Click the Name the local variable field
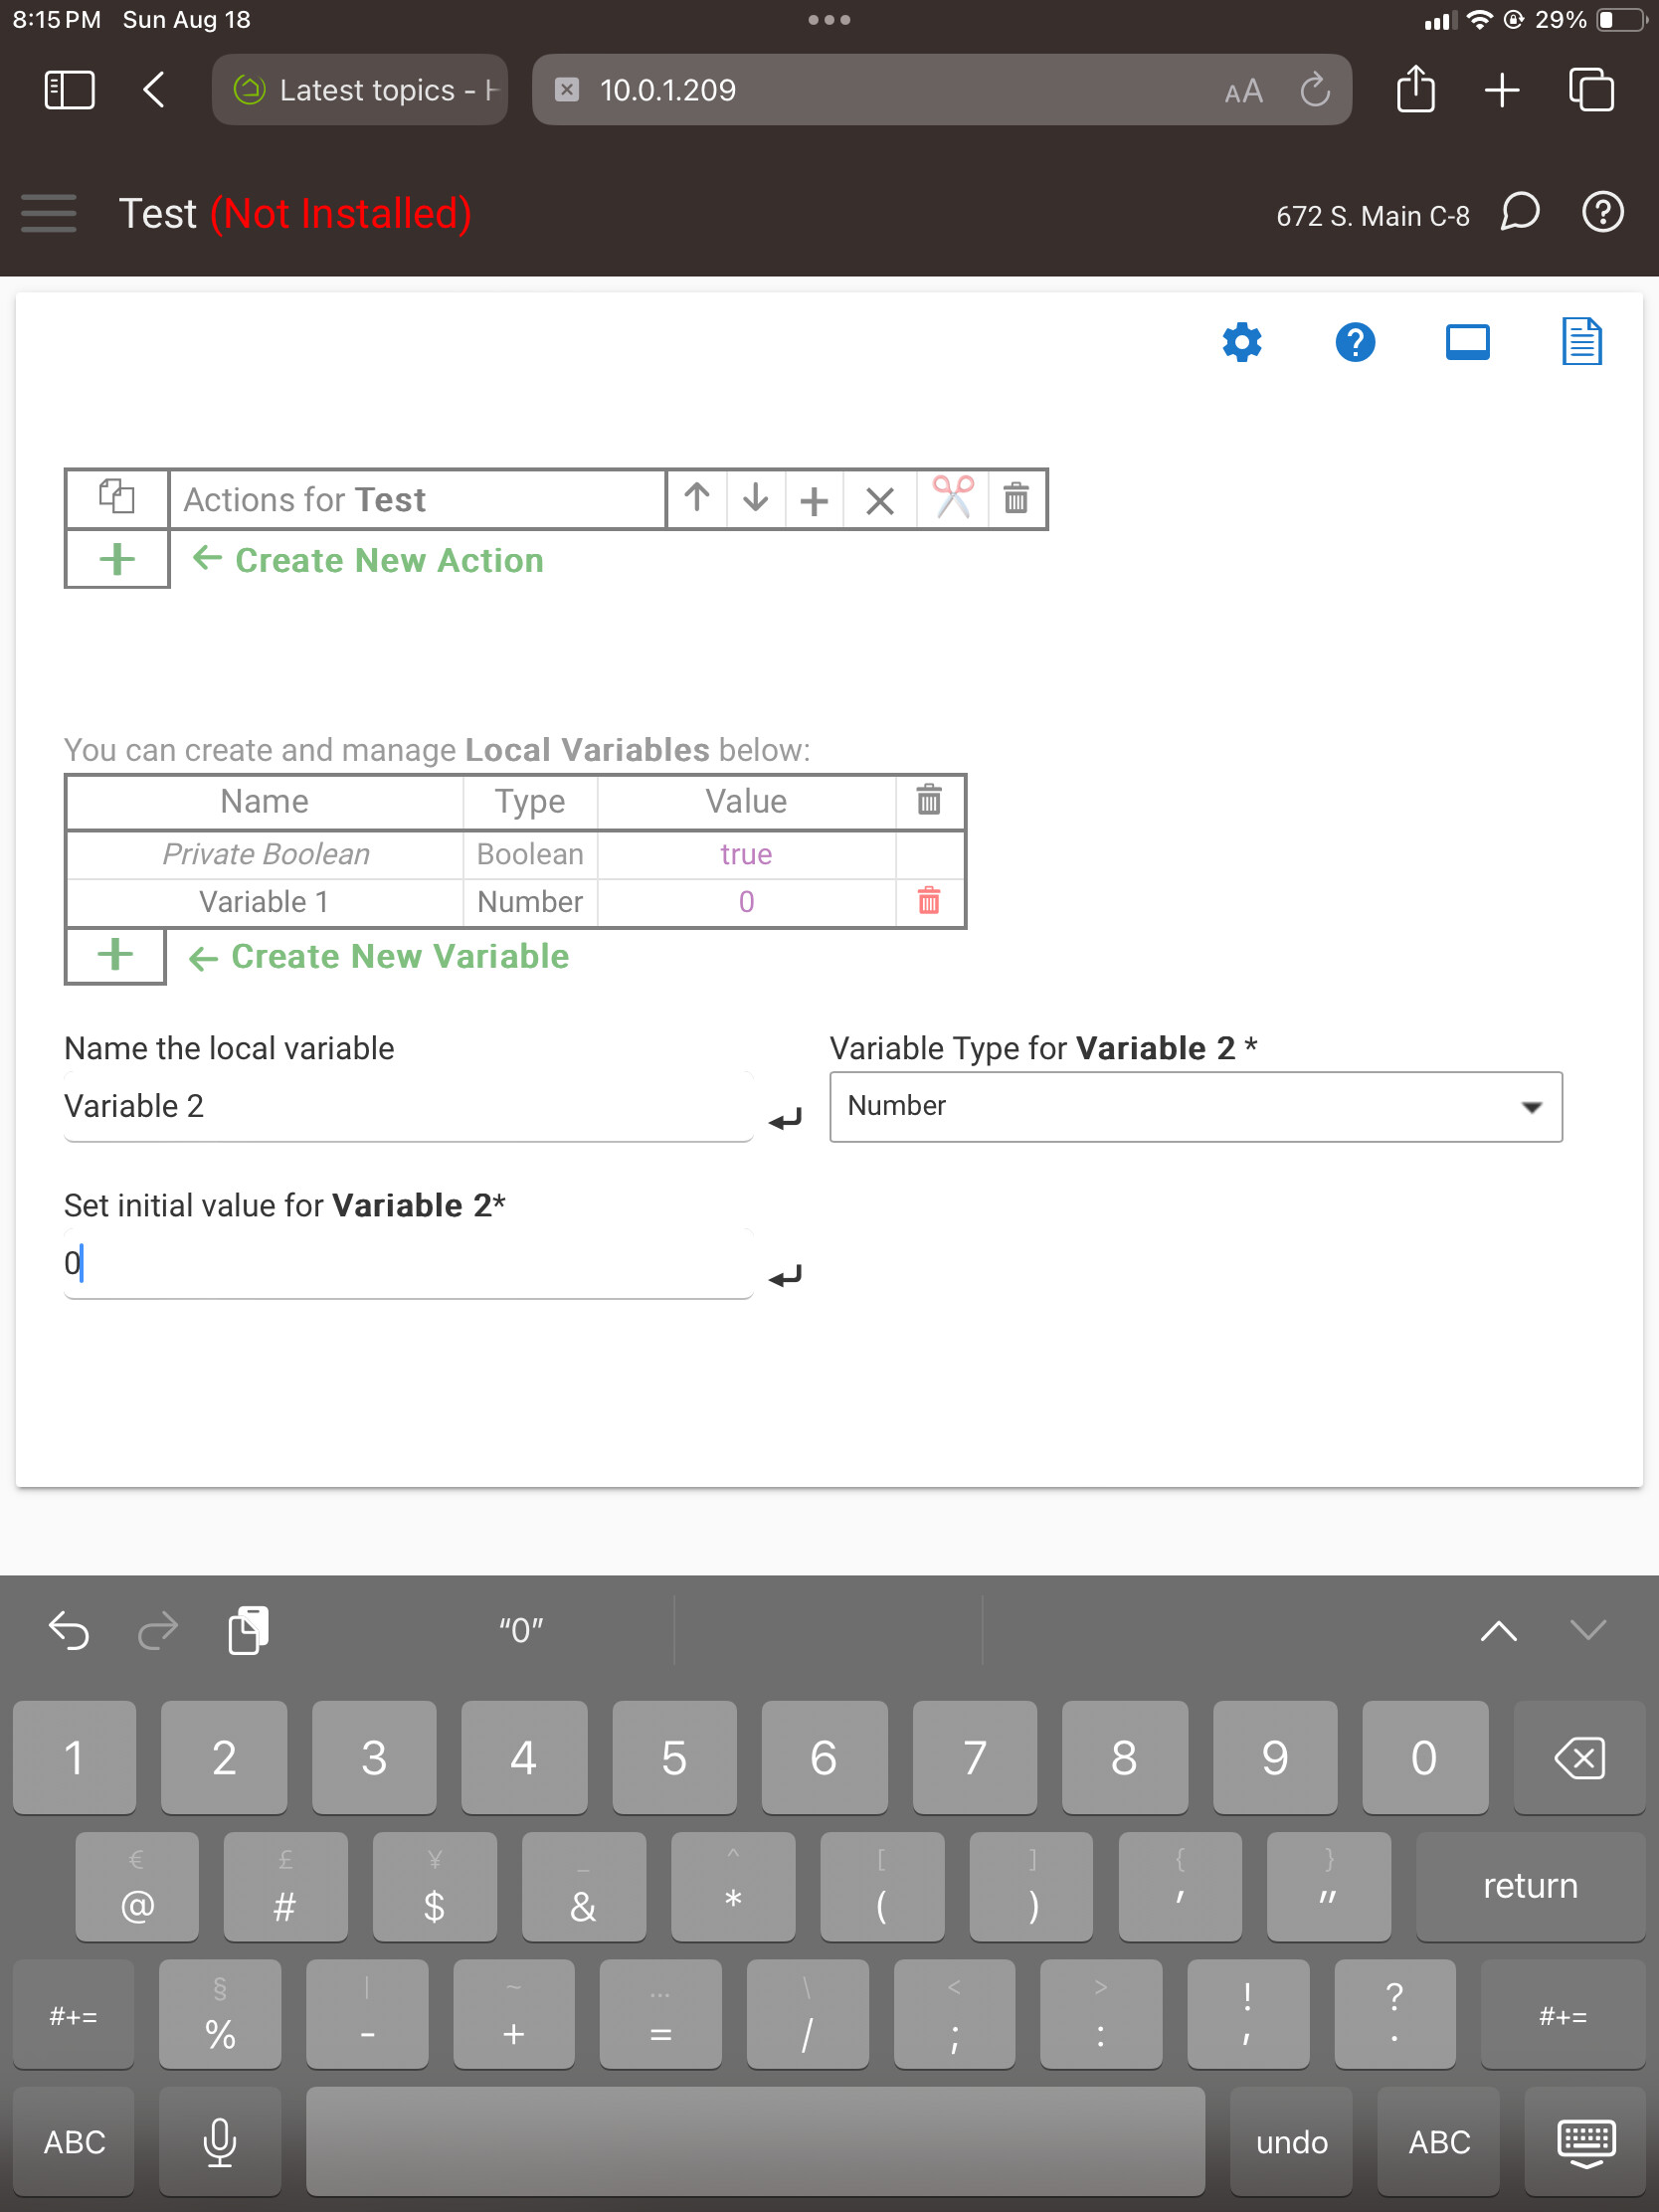Screen dimensions: 1659x2212 (407, 1106)
